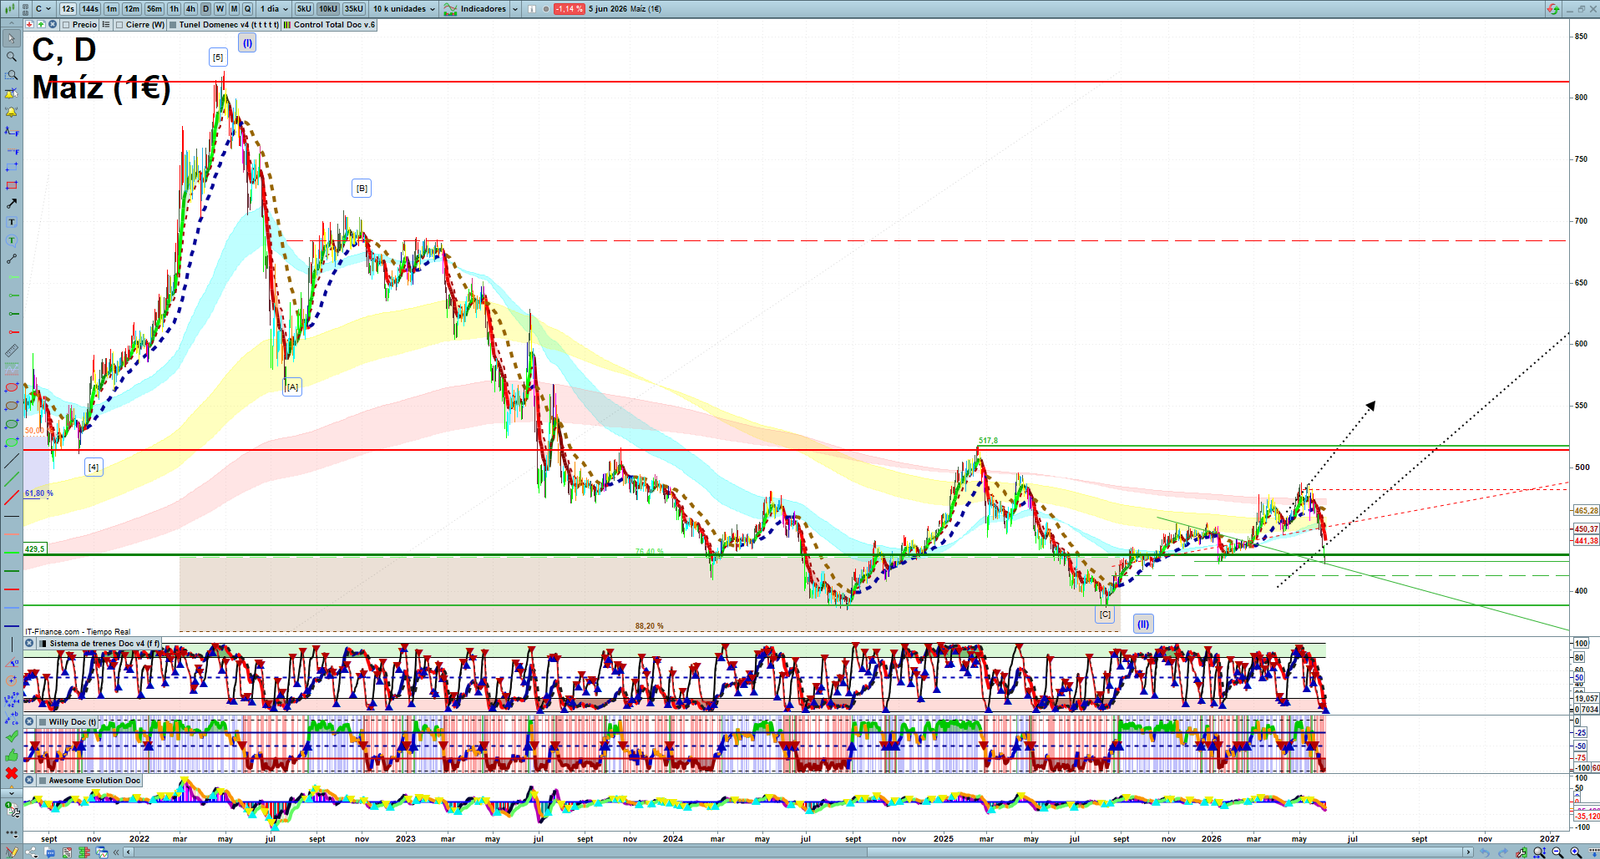Open the 1 día timeframe dropdown
The height and width of the screenshot is (859, 1600).
point(274,8)
